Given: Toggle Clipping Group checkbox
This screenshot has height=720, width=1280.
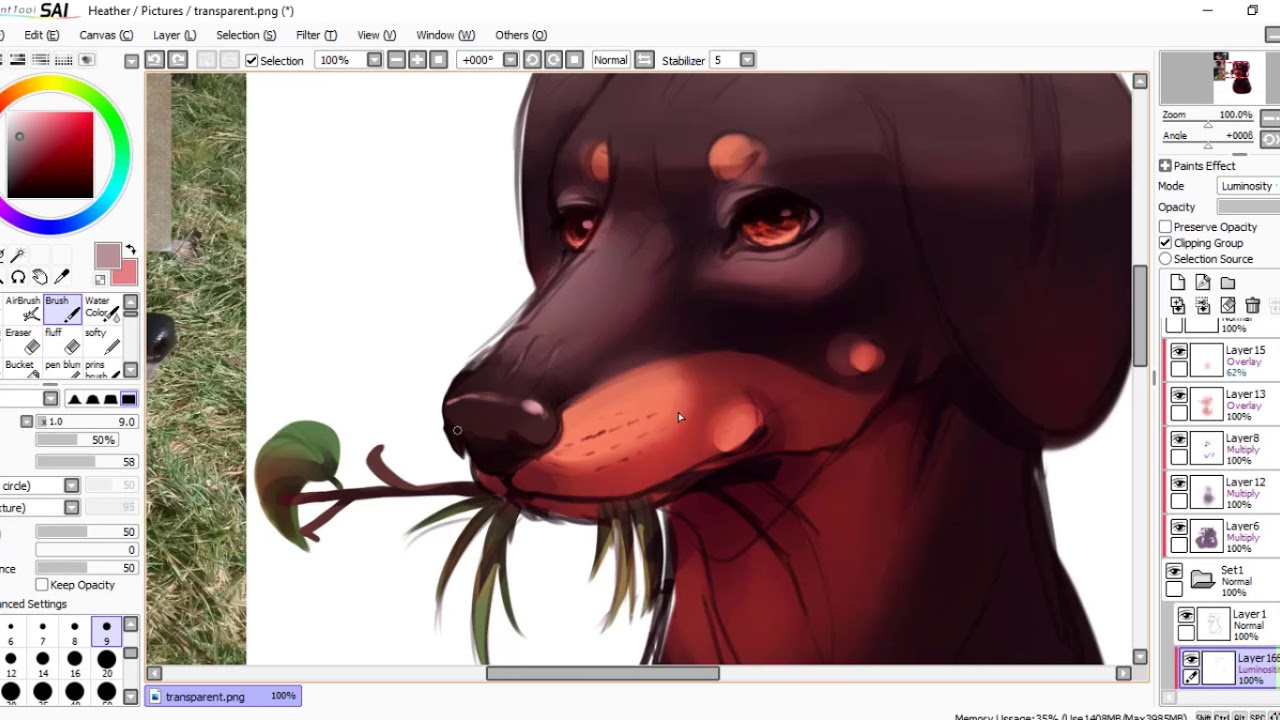Looking at the screenshot, I should tap(1165, 243).
